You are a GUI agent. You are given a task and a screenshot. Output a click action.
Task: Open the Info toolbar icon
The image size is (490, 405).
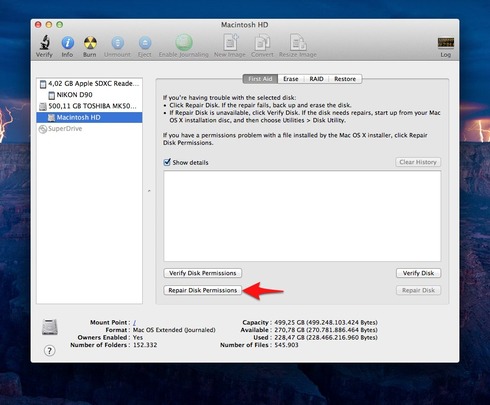(x=68, y=43)
